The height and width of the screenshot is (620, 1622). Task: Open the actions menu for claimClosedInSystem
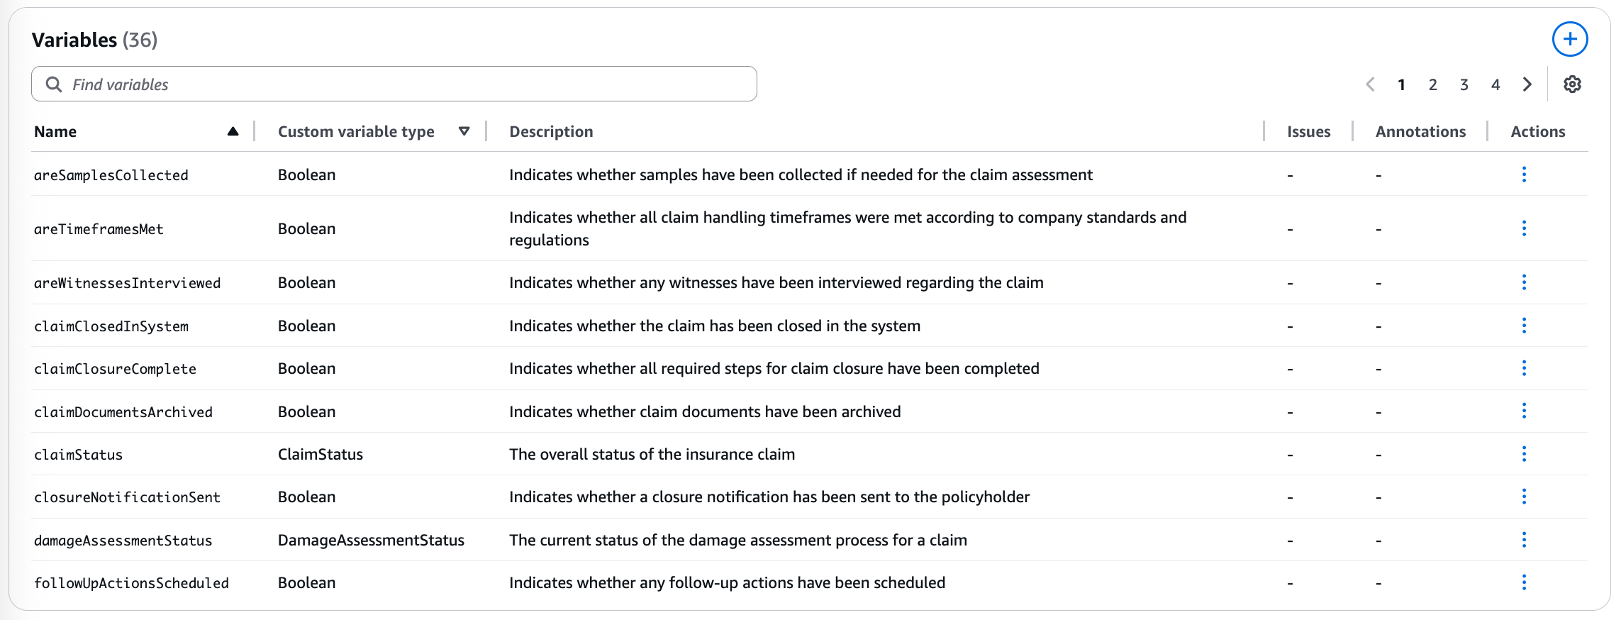[x=1524, y=325]
